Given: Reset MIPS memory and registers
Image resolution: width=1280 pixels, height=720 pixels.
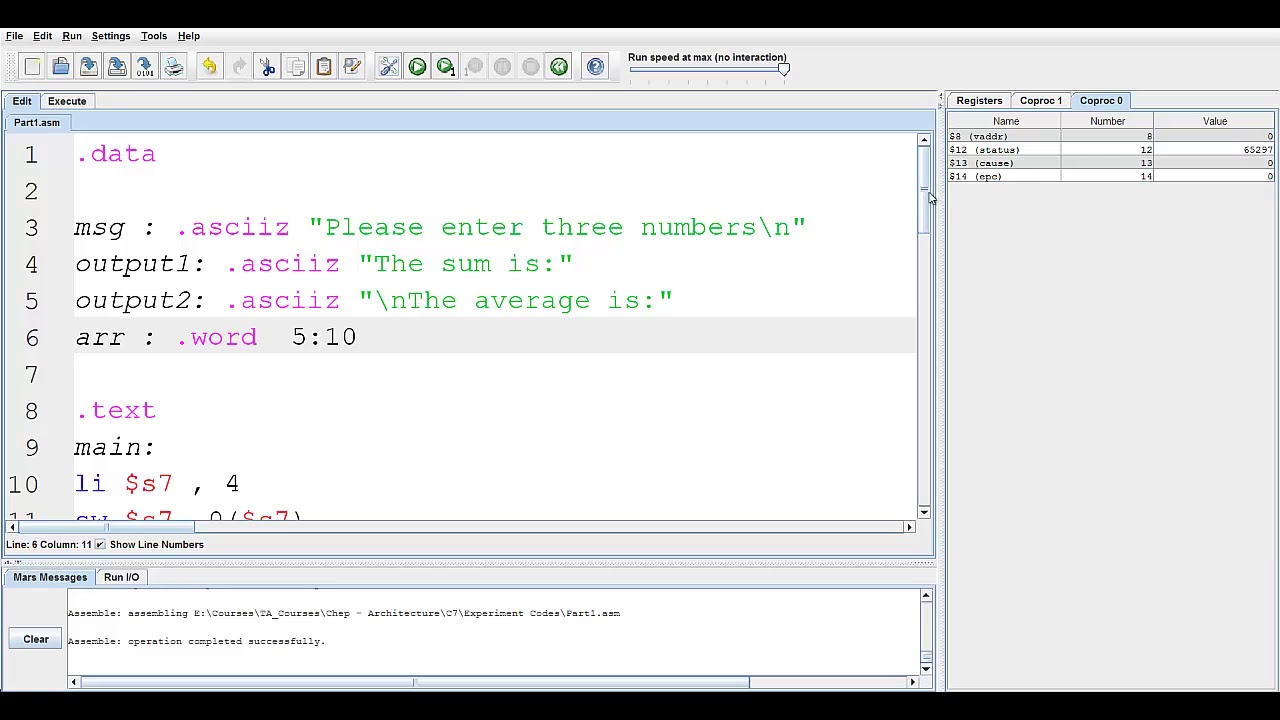Looking at the screenshot, I should point(559,67).
